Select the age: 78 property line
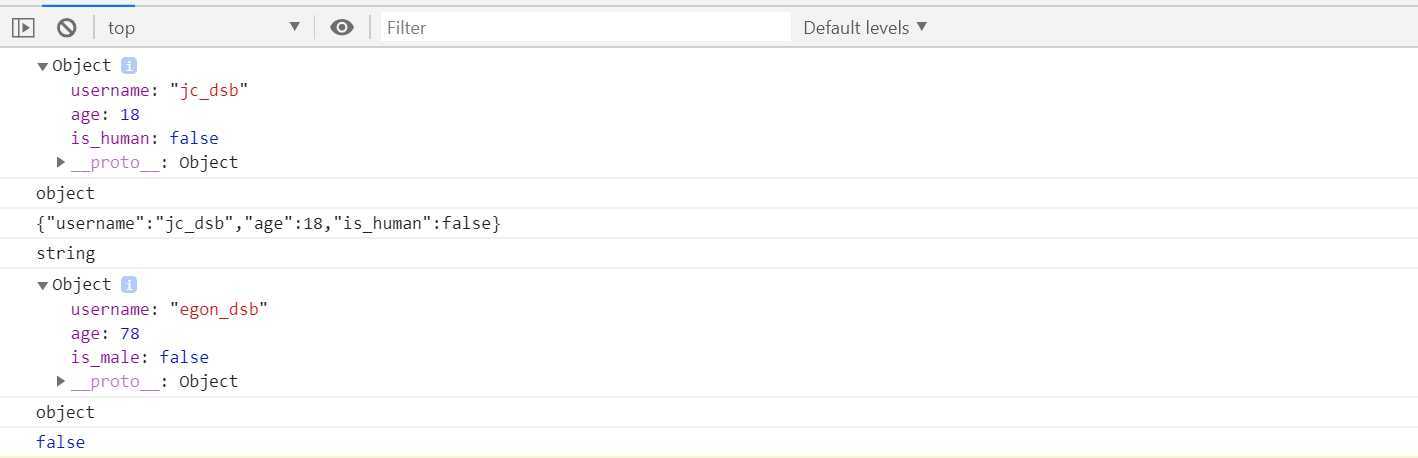The width and height of the screenshot is (1418, 458). 105,333
